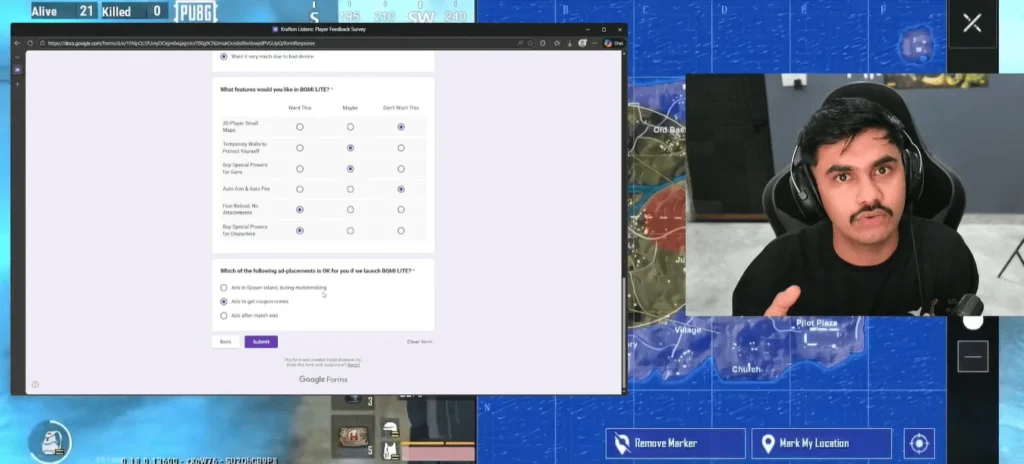
Task: Pick the "Ads after match end" option
Action: click(224, 315)
